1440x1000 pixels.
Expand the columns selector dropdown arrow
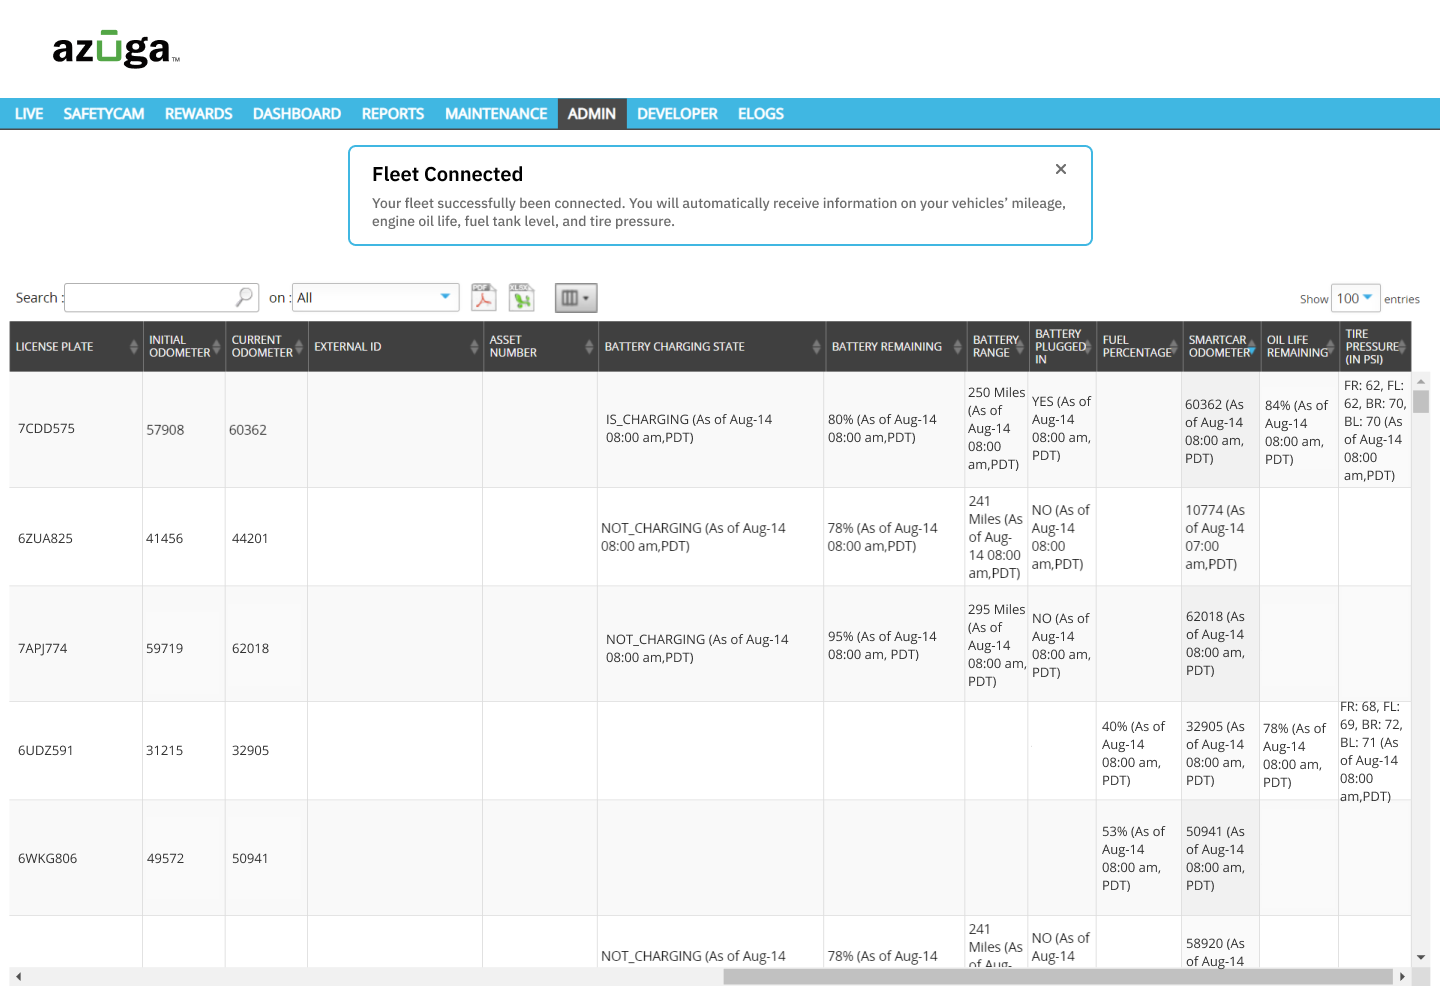pos(586,297)
